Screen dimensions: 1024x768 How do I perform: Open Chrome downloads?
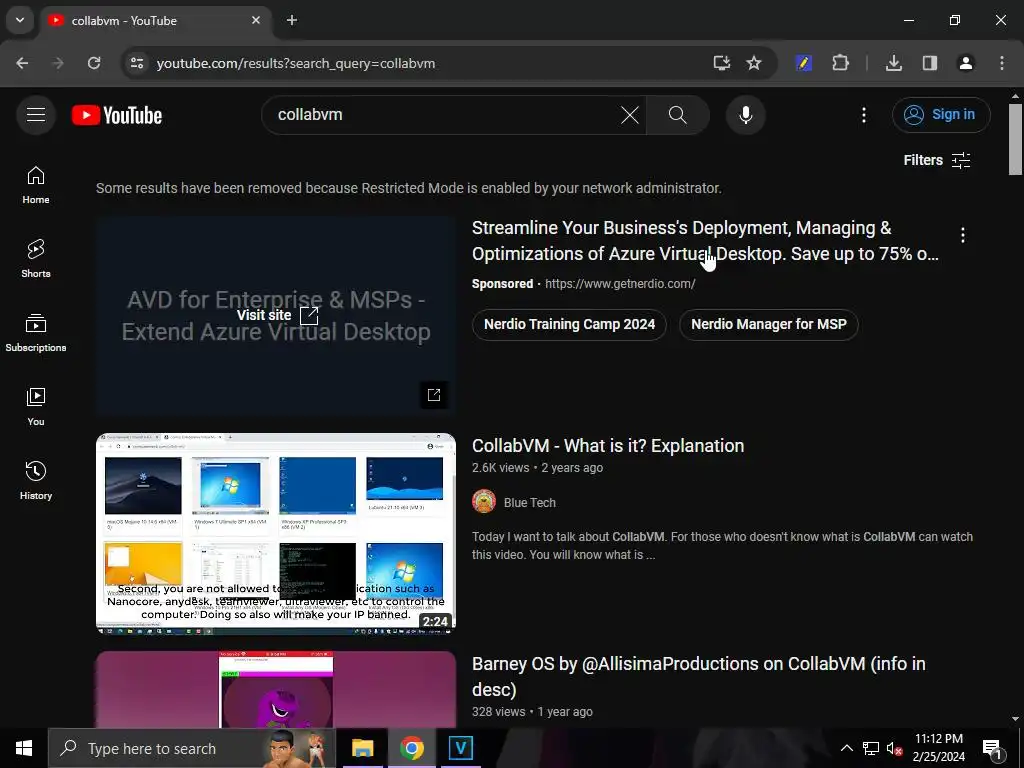coord(893,63)
